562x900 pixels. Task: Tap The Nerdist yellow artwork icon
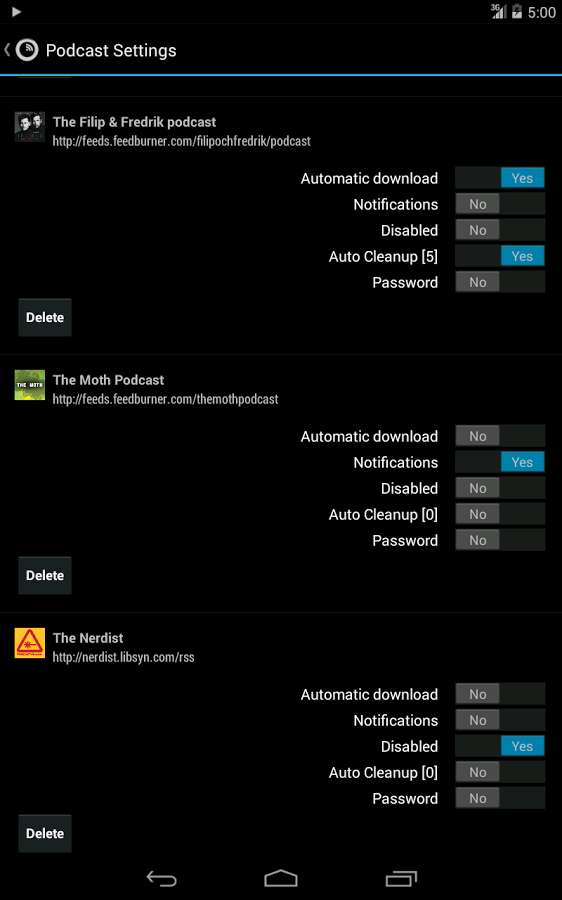(x=29, y=643)
